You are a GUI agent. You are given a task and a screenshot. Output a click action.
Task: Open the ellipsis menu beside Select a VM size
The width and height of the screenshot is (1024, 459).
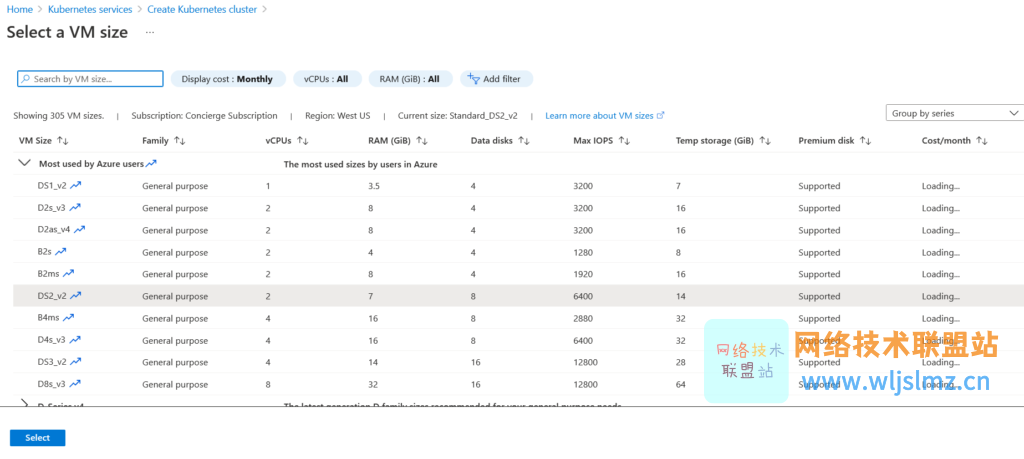(x=150, y=32)
